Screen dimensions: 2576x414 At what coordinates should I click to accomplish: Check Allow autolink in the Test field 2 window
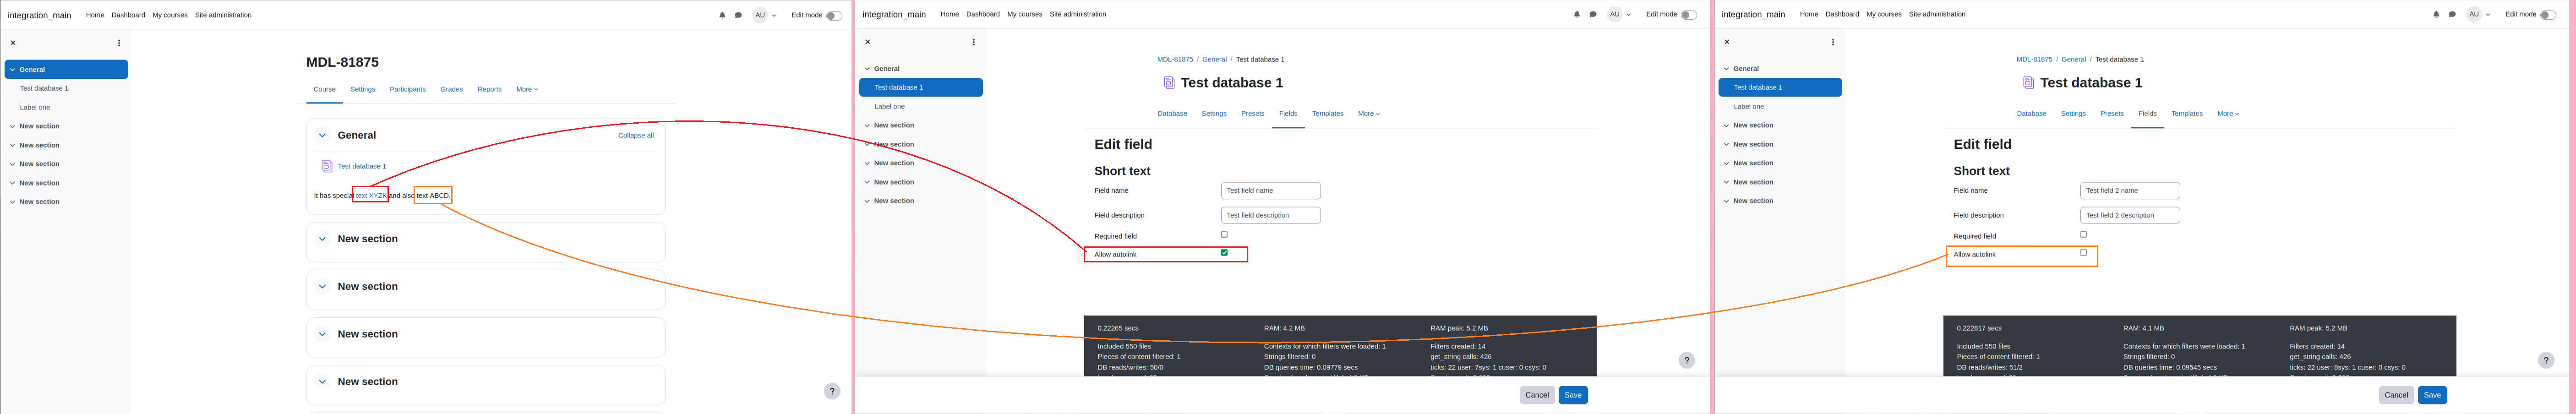click(x=2084, y=253)
